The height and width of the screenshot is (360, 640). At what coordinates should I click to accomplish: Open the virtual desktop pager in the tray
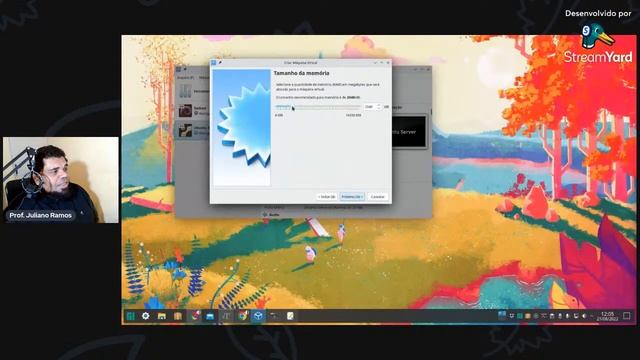pos(502,315)
